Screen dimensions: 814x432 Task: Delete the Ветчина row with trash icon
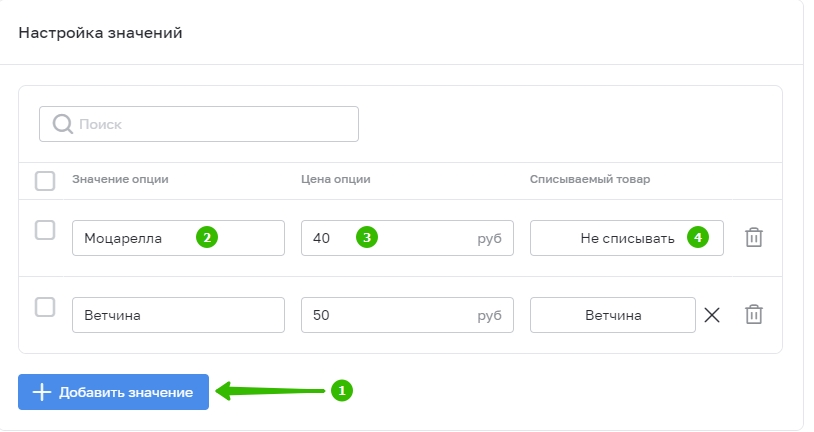[x=754, y=314]
